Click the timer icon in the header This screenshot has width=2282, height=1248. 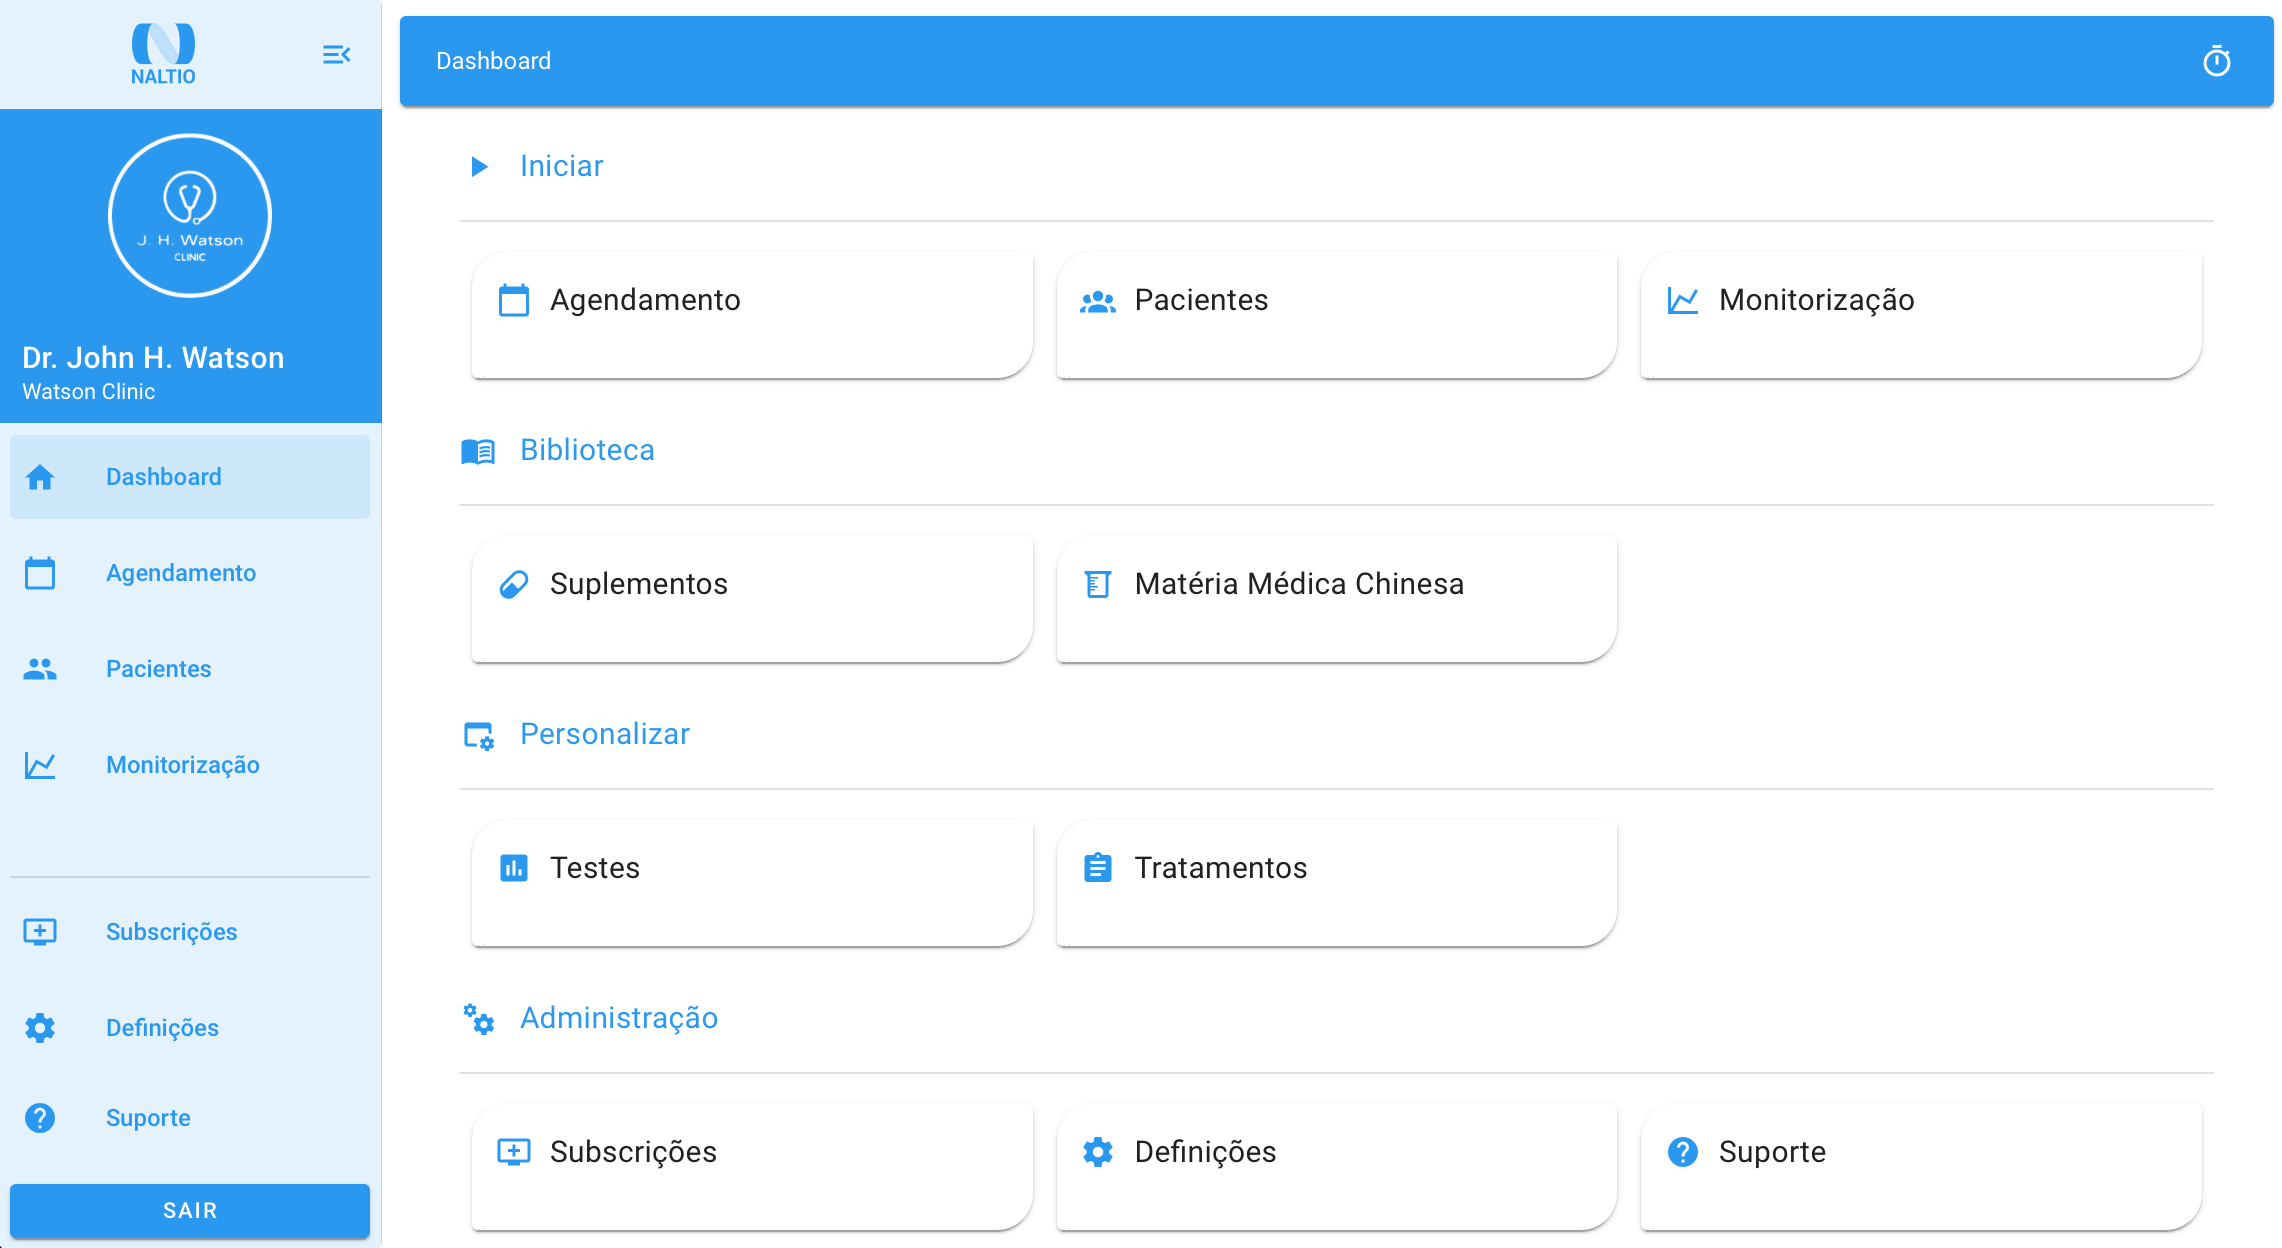[2216, 62]
